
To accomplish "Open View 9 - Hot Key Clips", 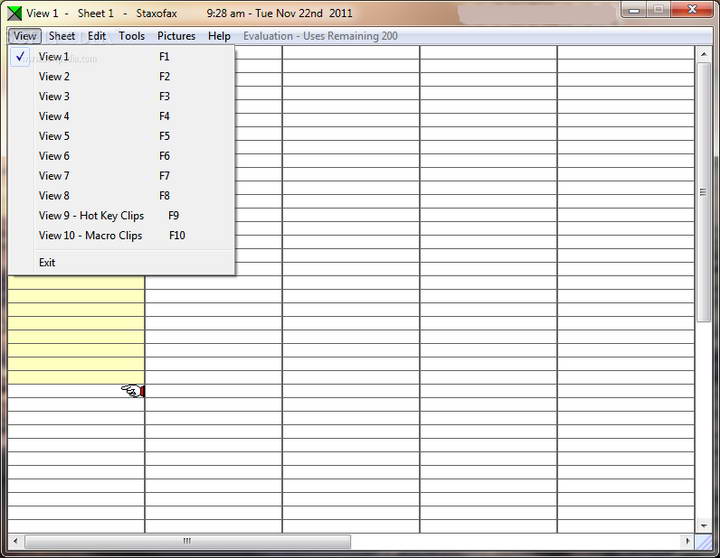I will [x=122, y=215].
